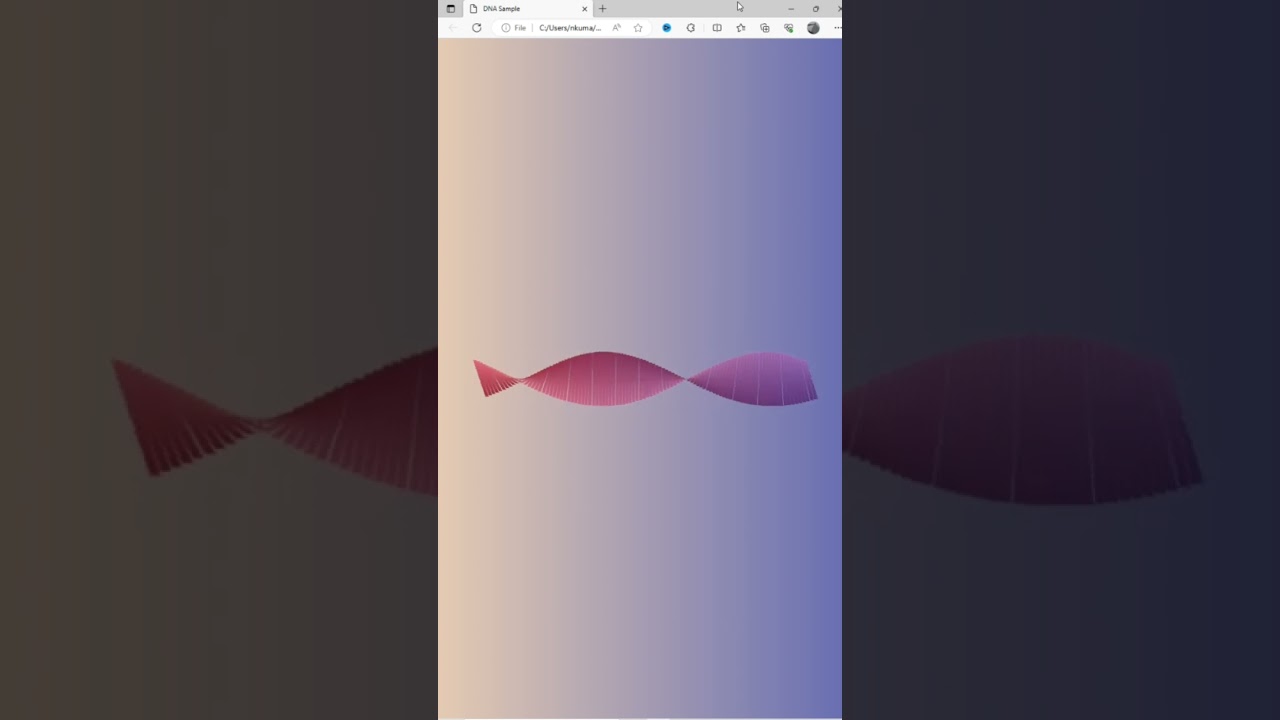This screenshot has width=1280, height=720.
Task: Click the address bar C:/Users/nkuma path
Action: click(570, 28)
